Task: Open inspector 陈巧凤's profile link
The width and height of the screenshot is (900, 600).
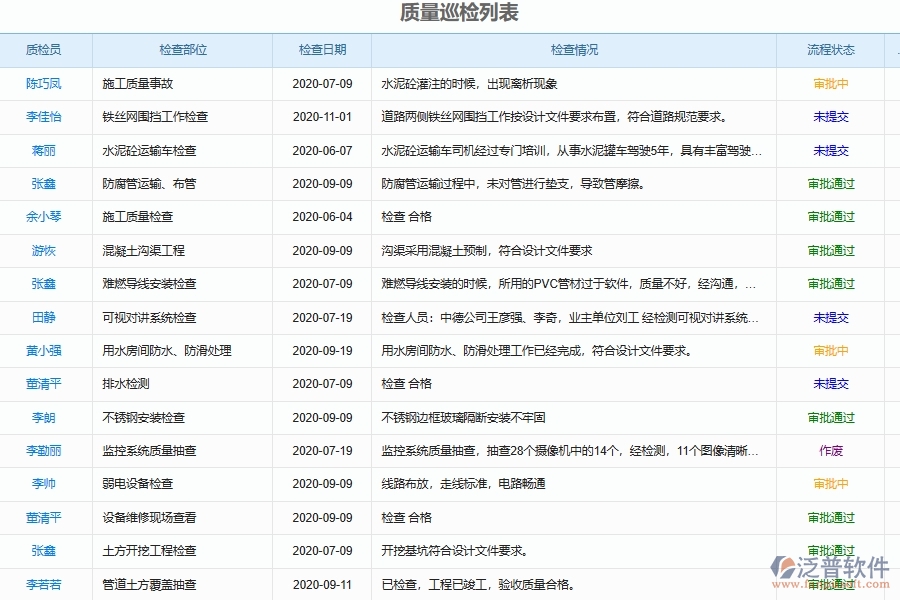Action: pyautogui.click(x=44, y=84)
